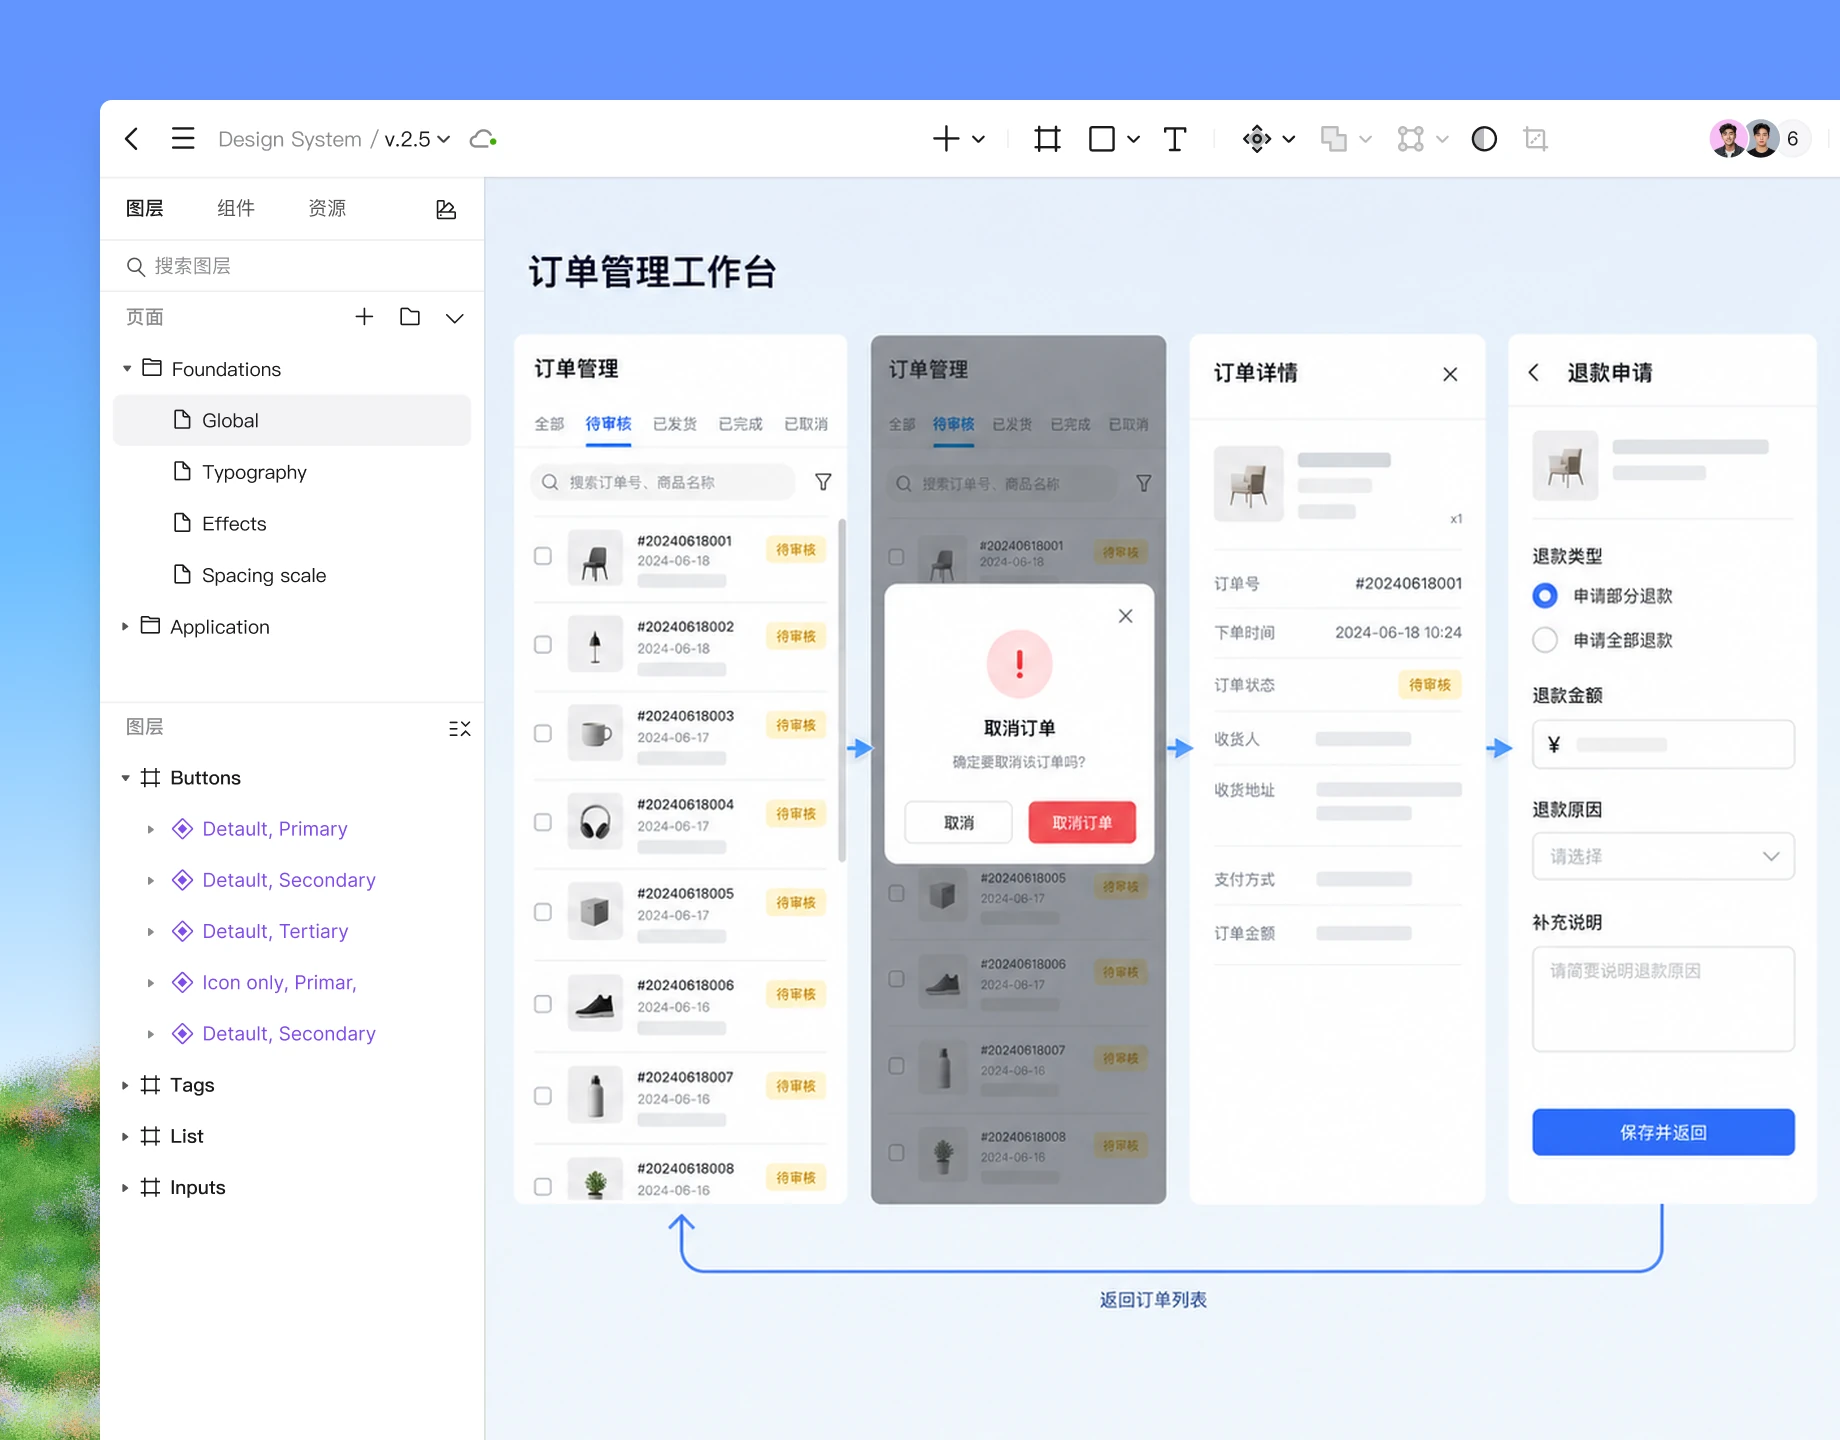Viewport: 1840px width, 1440px height.
Task: Check the box for order #20240618003
Action: (x=543, y=733)
